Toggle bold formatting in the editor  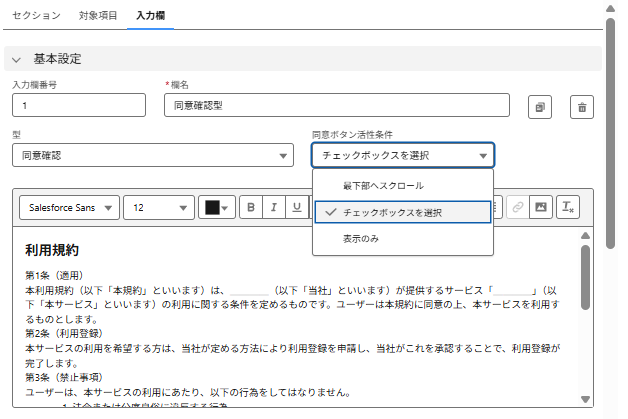point(251,207)
